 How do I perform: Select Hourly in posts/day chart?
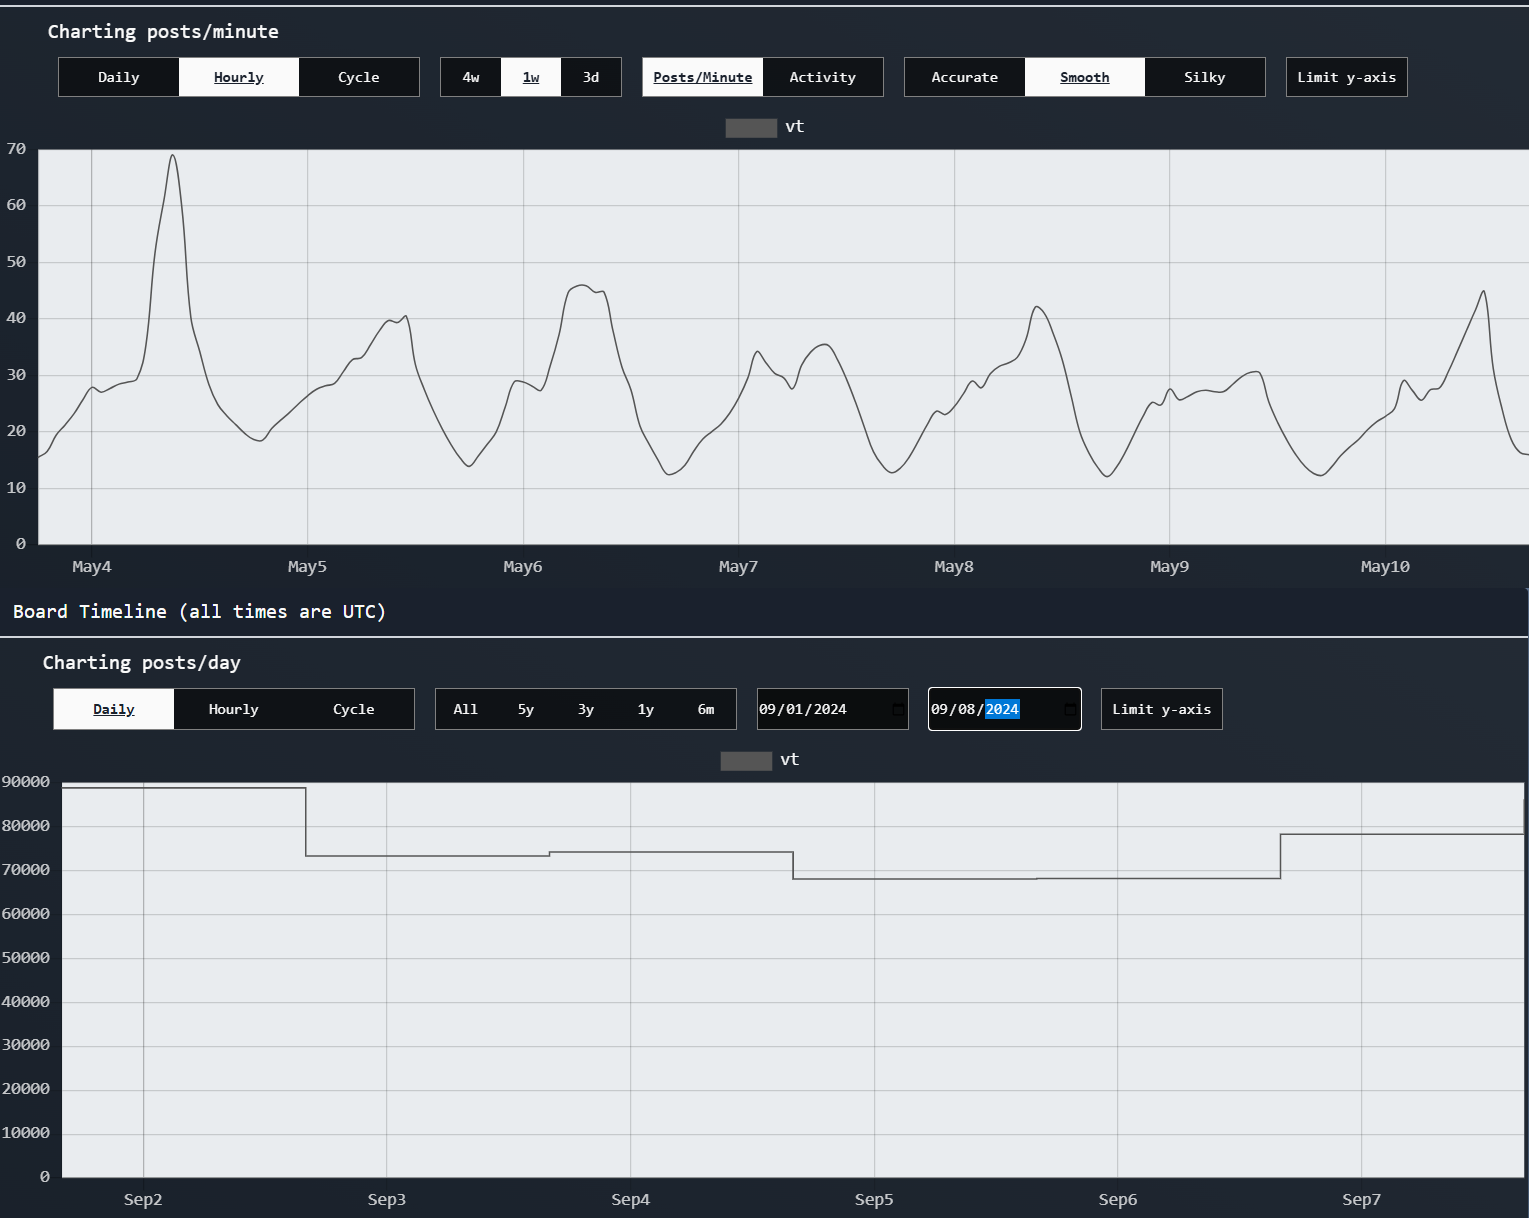[234, 709]
